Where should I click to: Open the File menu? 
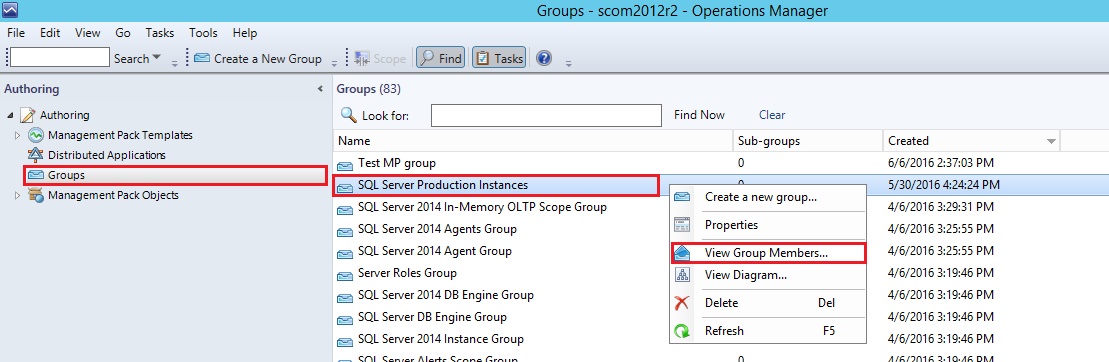point(16,33)
